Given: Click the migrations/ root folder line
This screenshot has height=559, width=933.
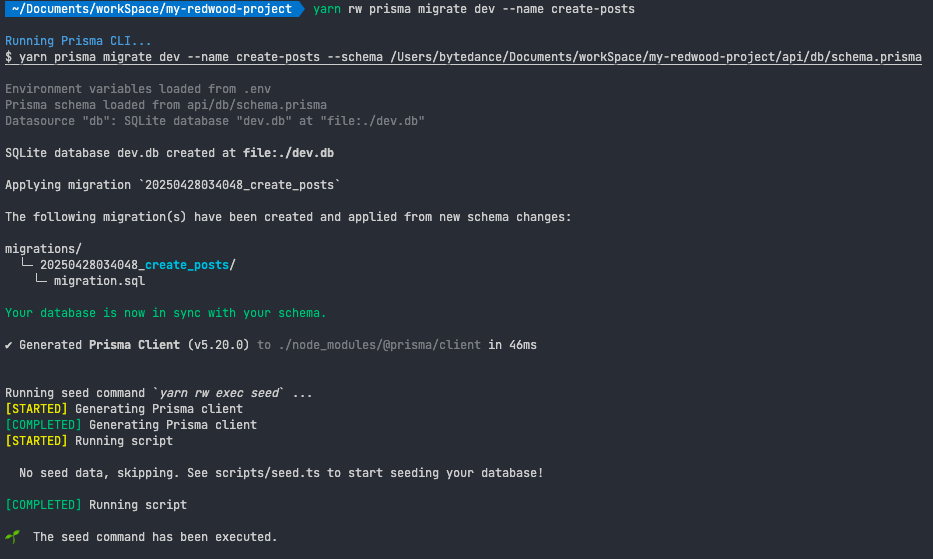Looking at the screenshot, I should pyautogui.click(x=43, y=249).
